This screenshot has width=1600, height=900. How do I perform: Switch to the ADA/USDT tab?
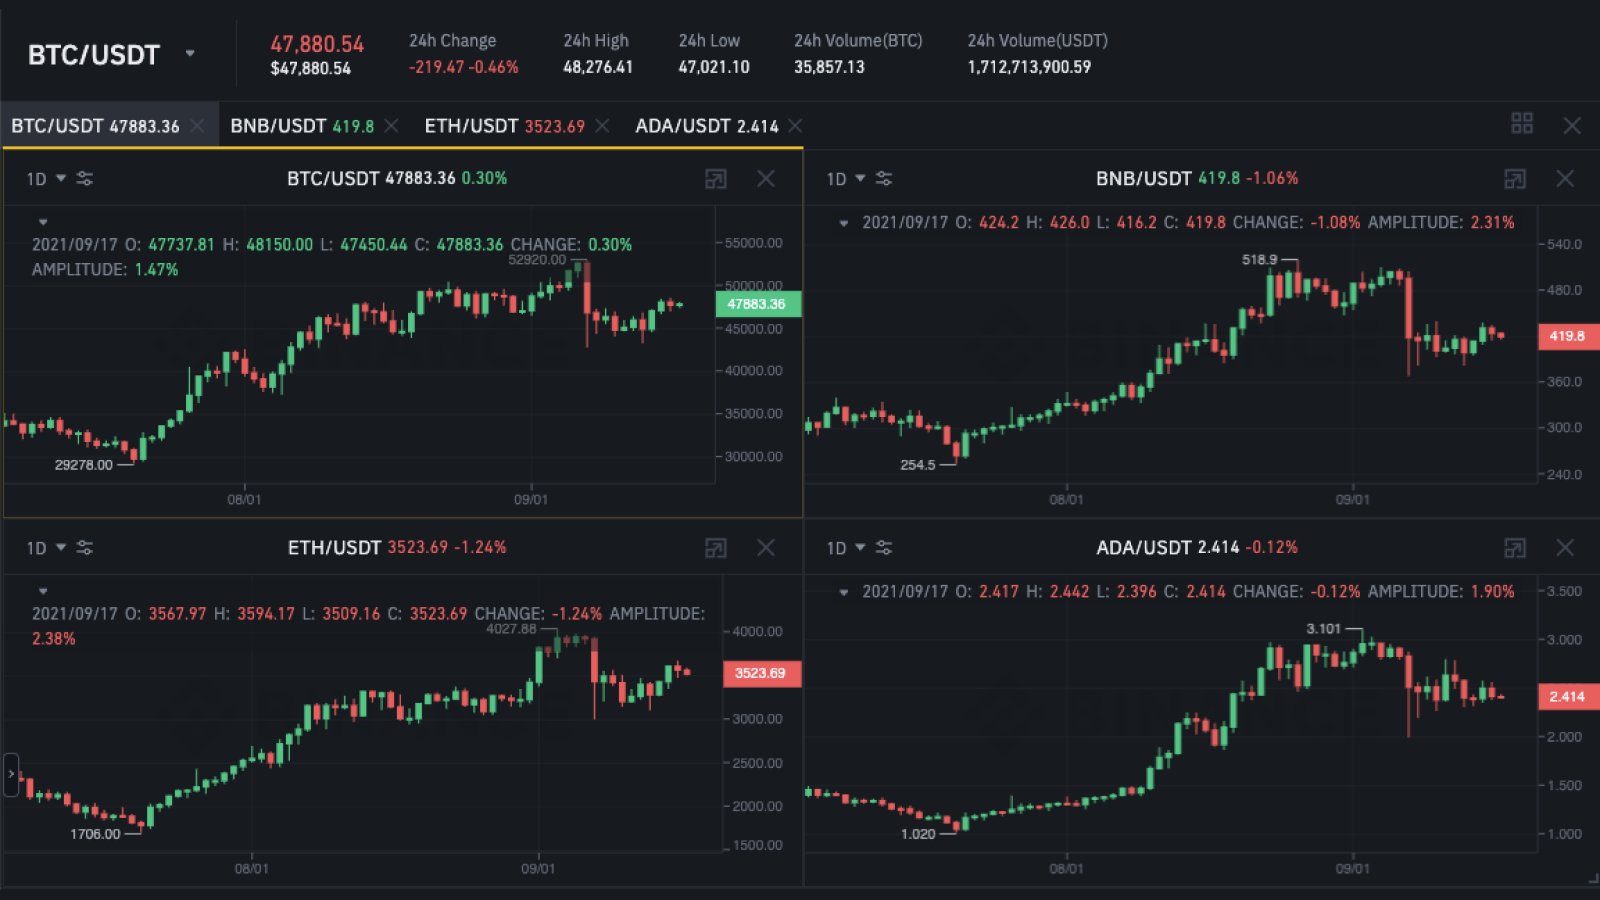click(x=700, y=126)
